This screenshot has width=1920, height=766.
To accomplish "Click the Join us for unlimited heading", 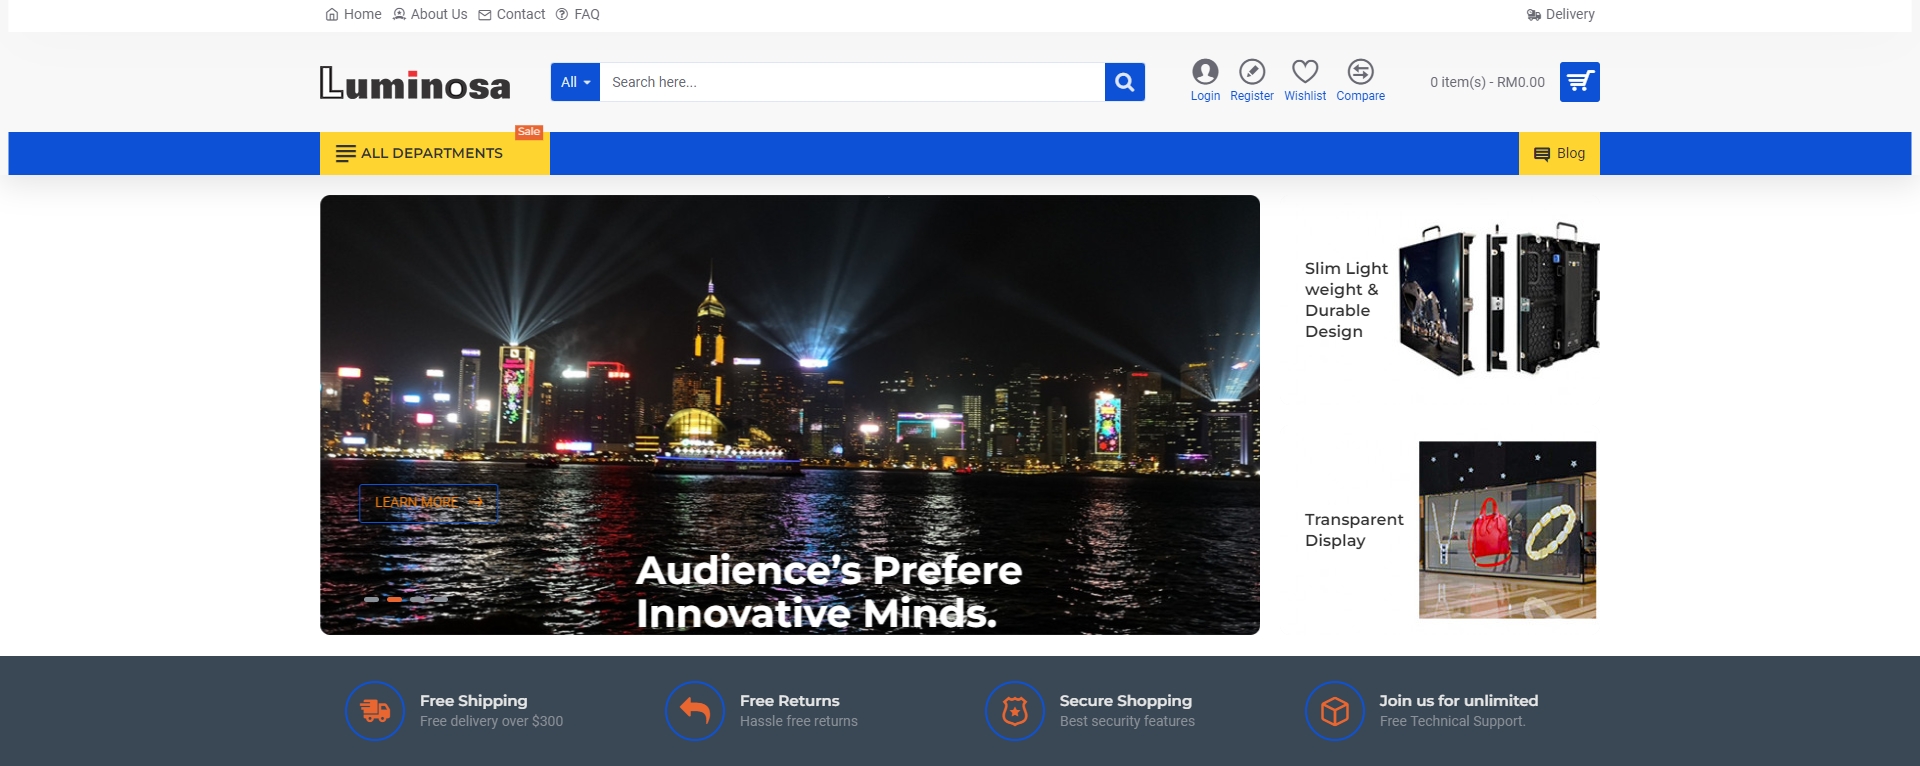I will coord(1459,701).
